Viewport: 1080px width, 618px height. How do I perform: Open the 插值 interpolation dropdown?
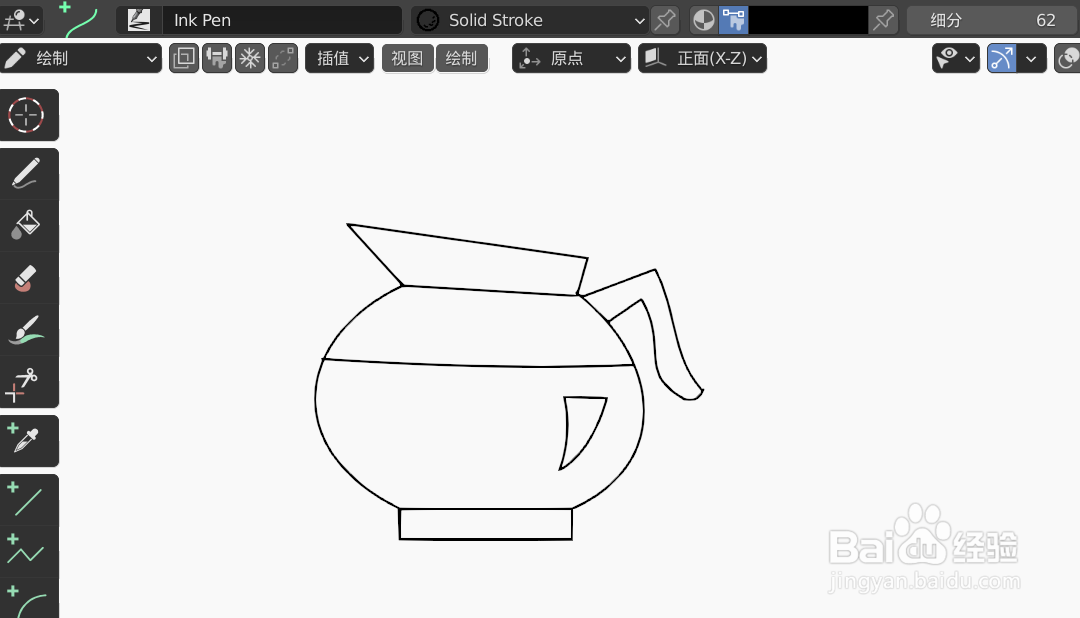340,59
